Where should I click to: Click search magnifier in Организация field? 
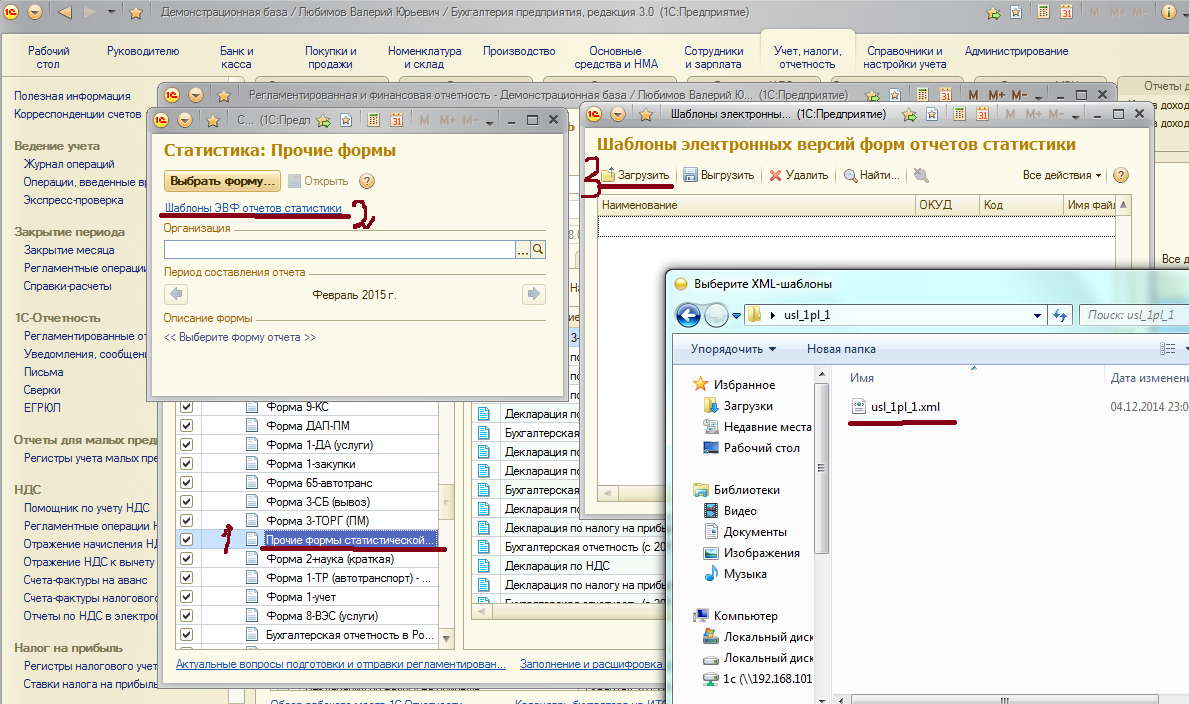[538, 249]
